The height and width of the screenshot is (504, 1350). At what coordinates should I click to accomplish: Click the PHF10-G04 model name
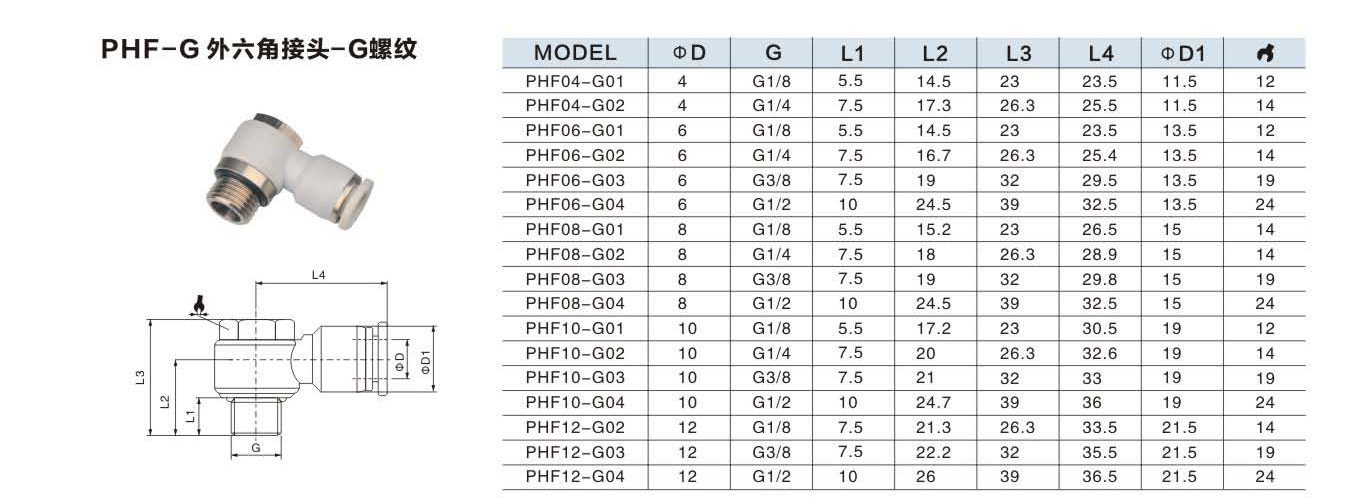point(575,402)
